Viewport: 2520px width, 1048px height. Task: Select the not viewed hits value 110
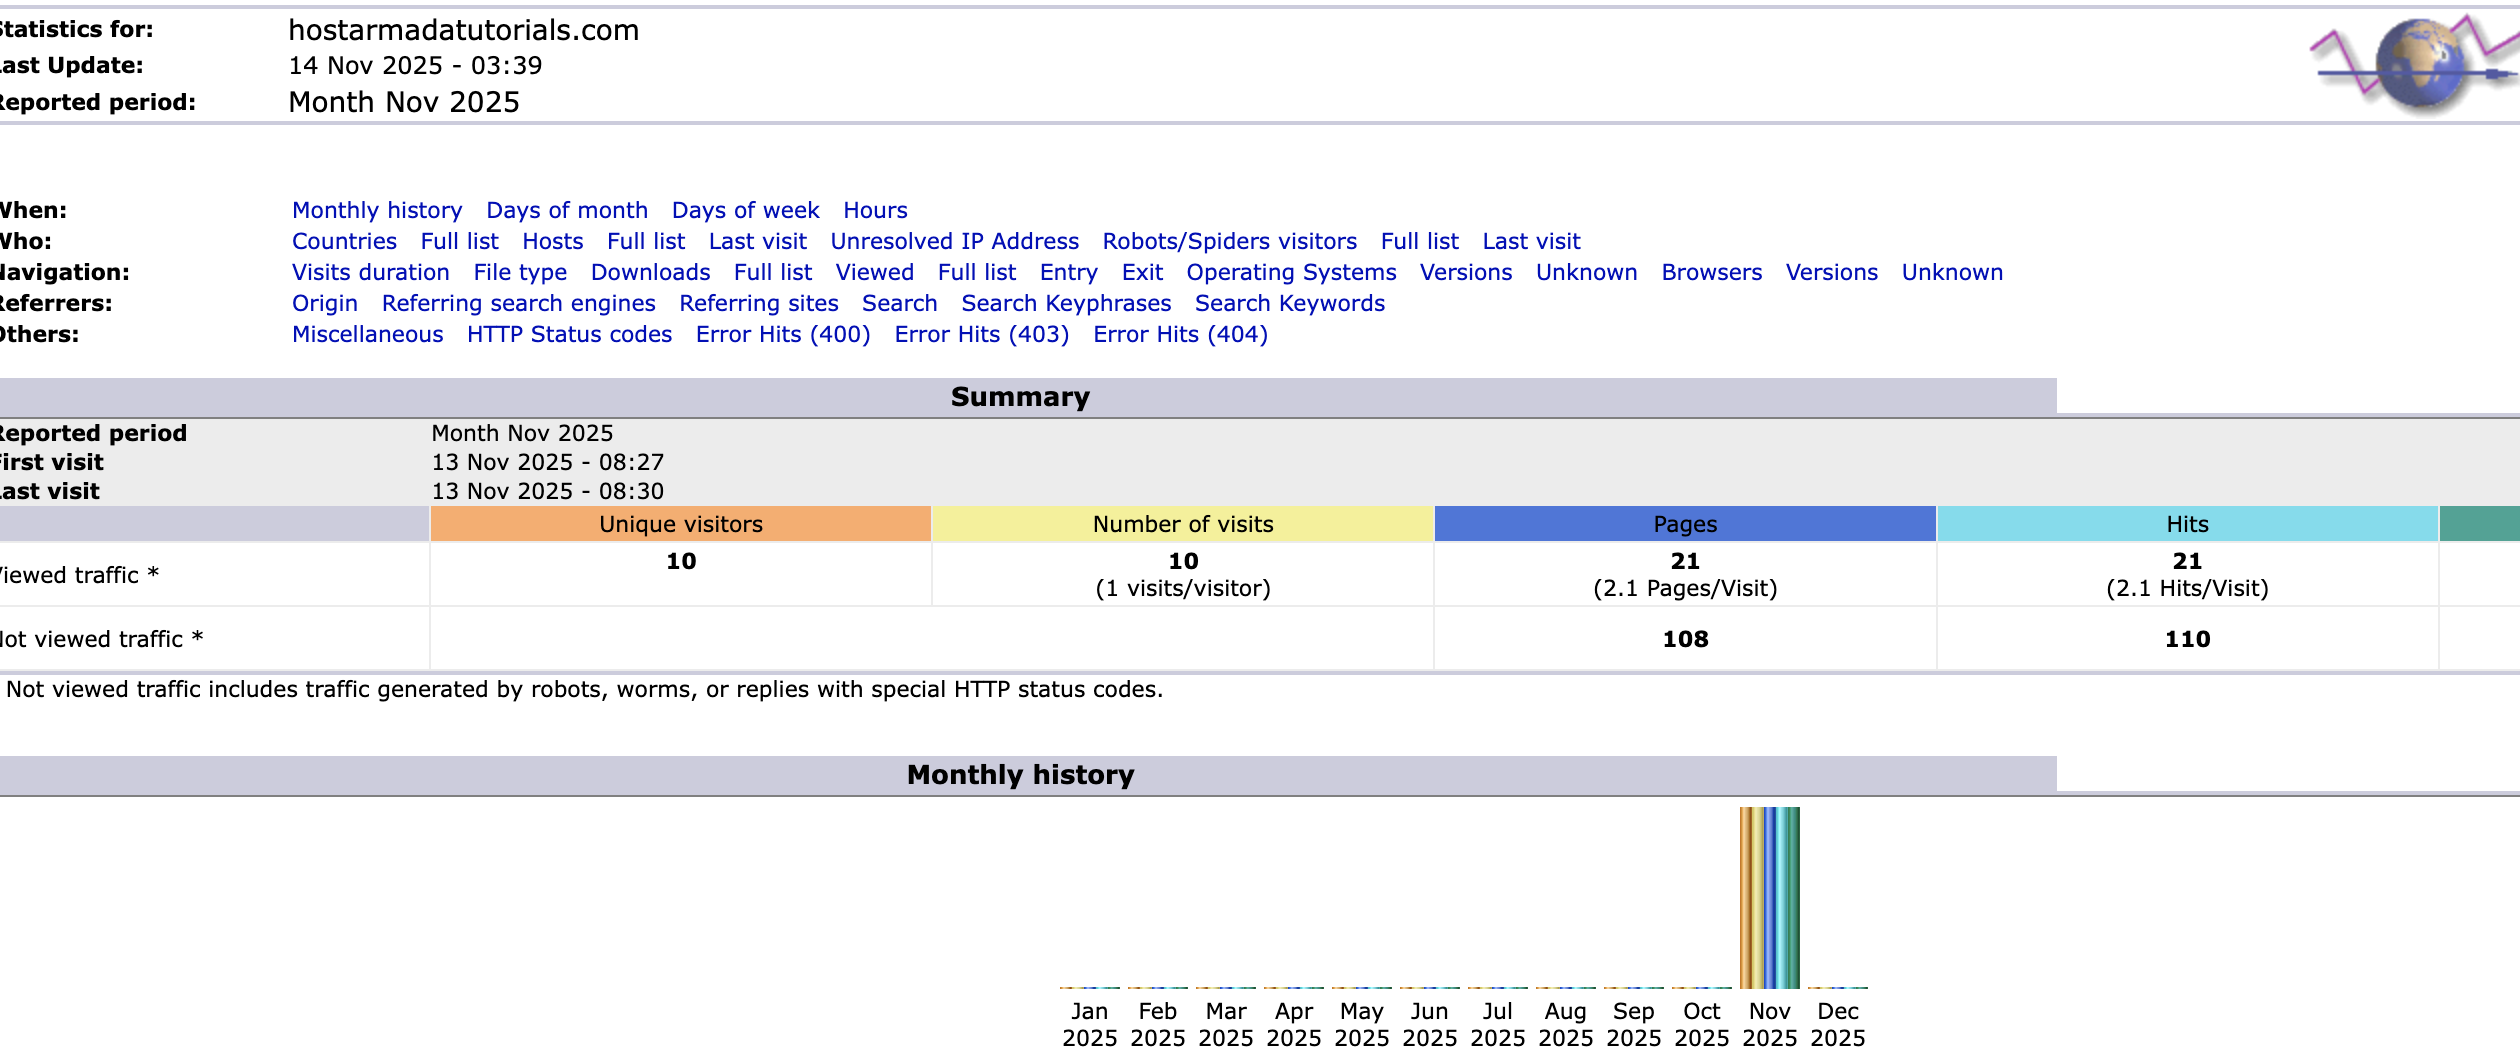pyautogui.click(x=2187, y=639)
